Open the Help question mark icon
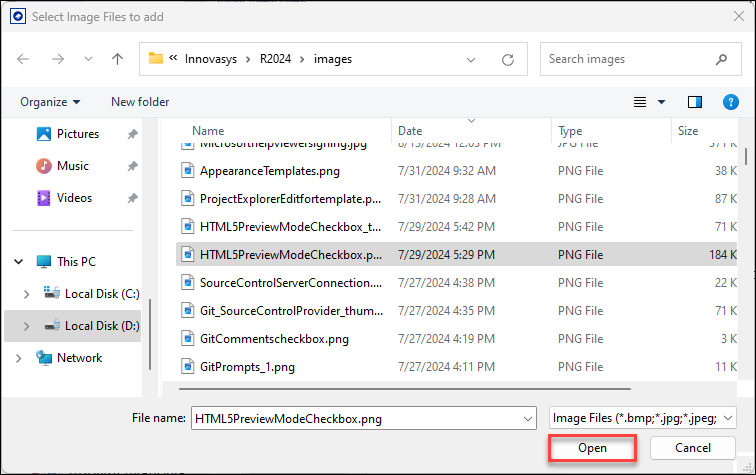Viewport: 756px width, 475px height. (731, 102)
